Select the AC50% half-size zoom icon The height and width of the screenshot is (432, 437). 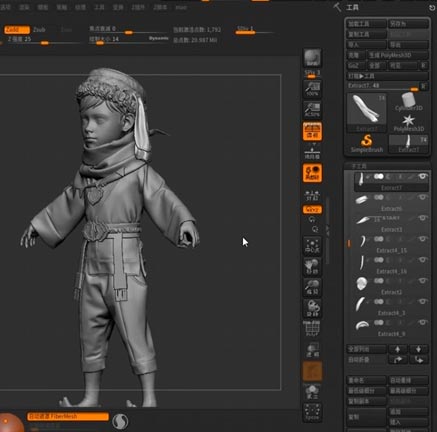pos(312,110)
